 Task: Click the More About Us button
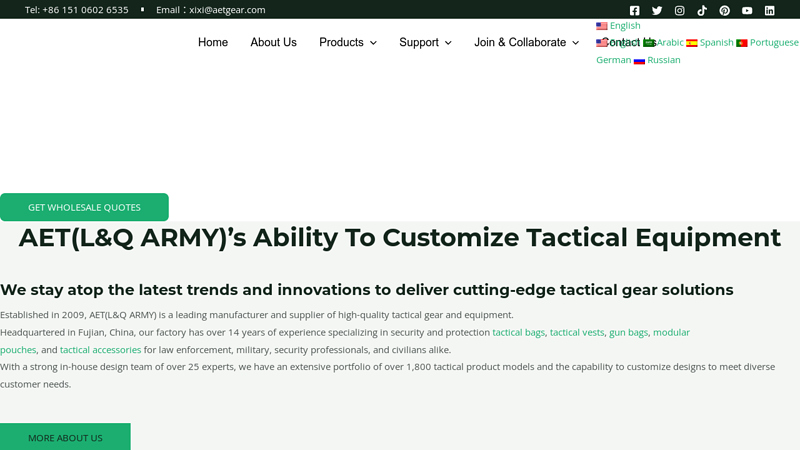tap(65, 437)
